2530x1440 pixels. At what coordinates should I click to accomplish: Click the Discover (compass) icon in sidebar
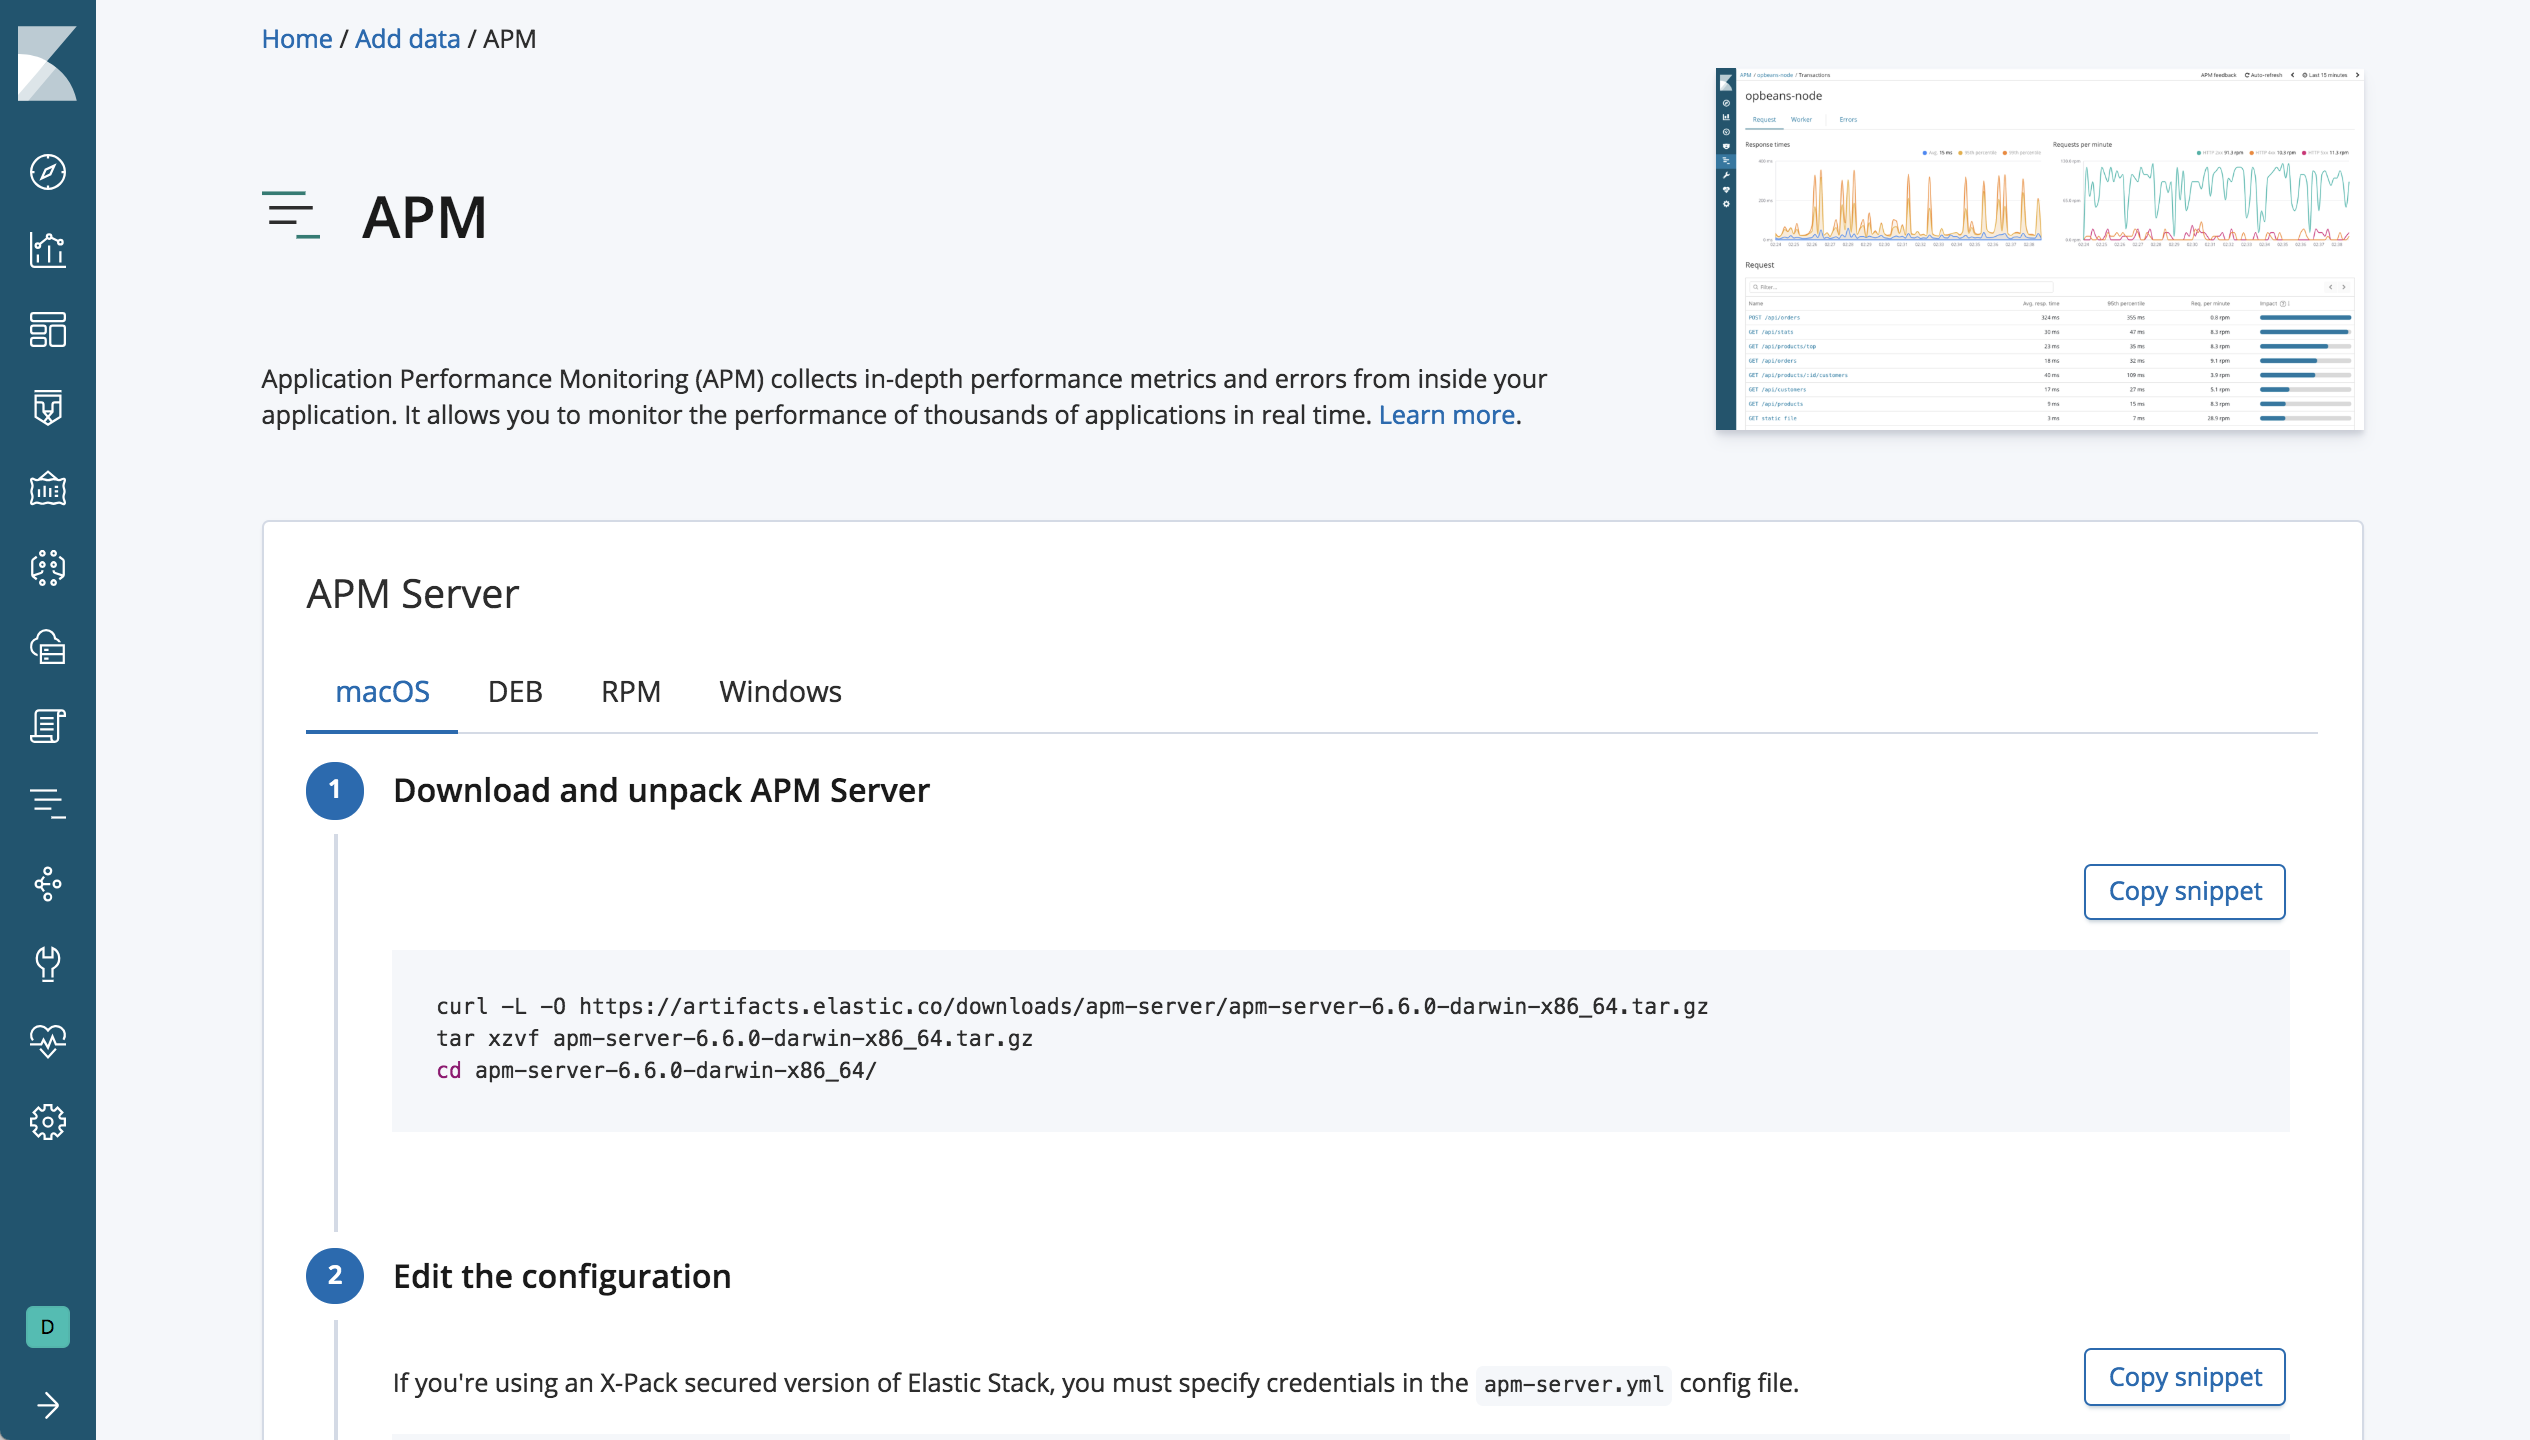click(x=47, y=170)
